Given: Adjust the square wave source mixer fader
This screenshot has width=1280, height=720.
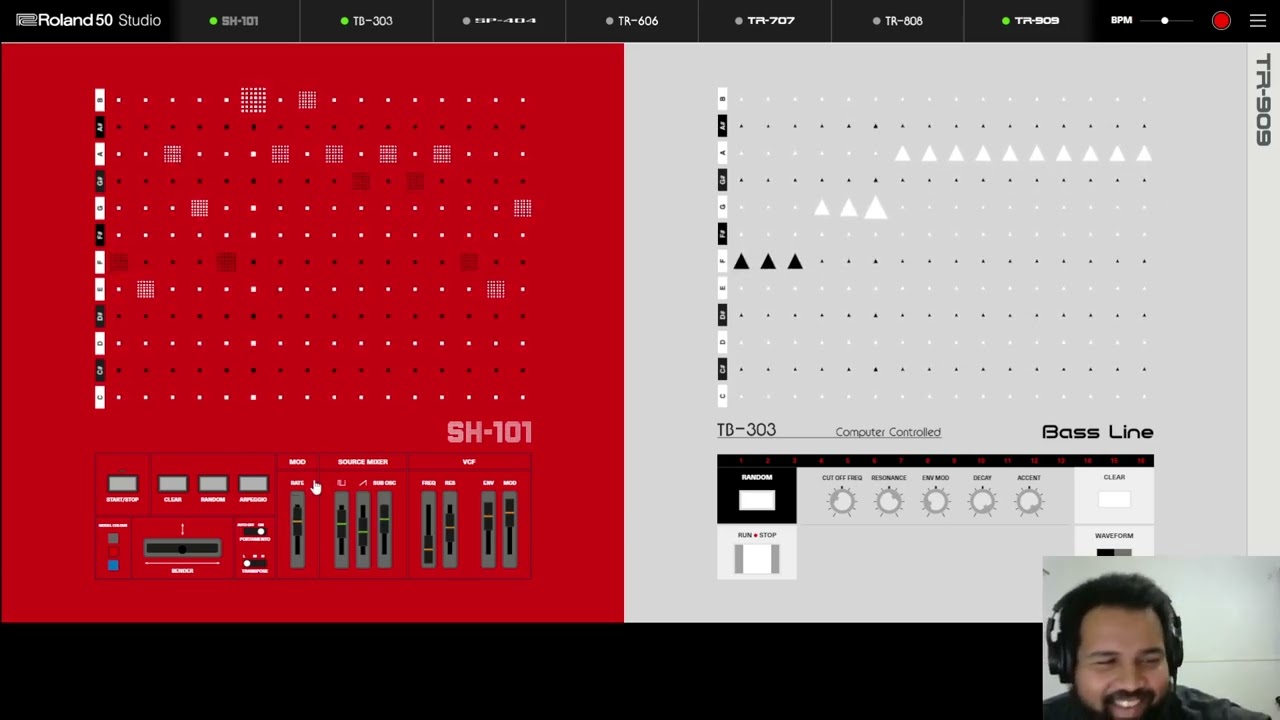Looking at the screenshot, I should [x=341, y=530].
